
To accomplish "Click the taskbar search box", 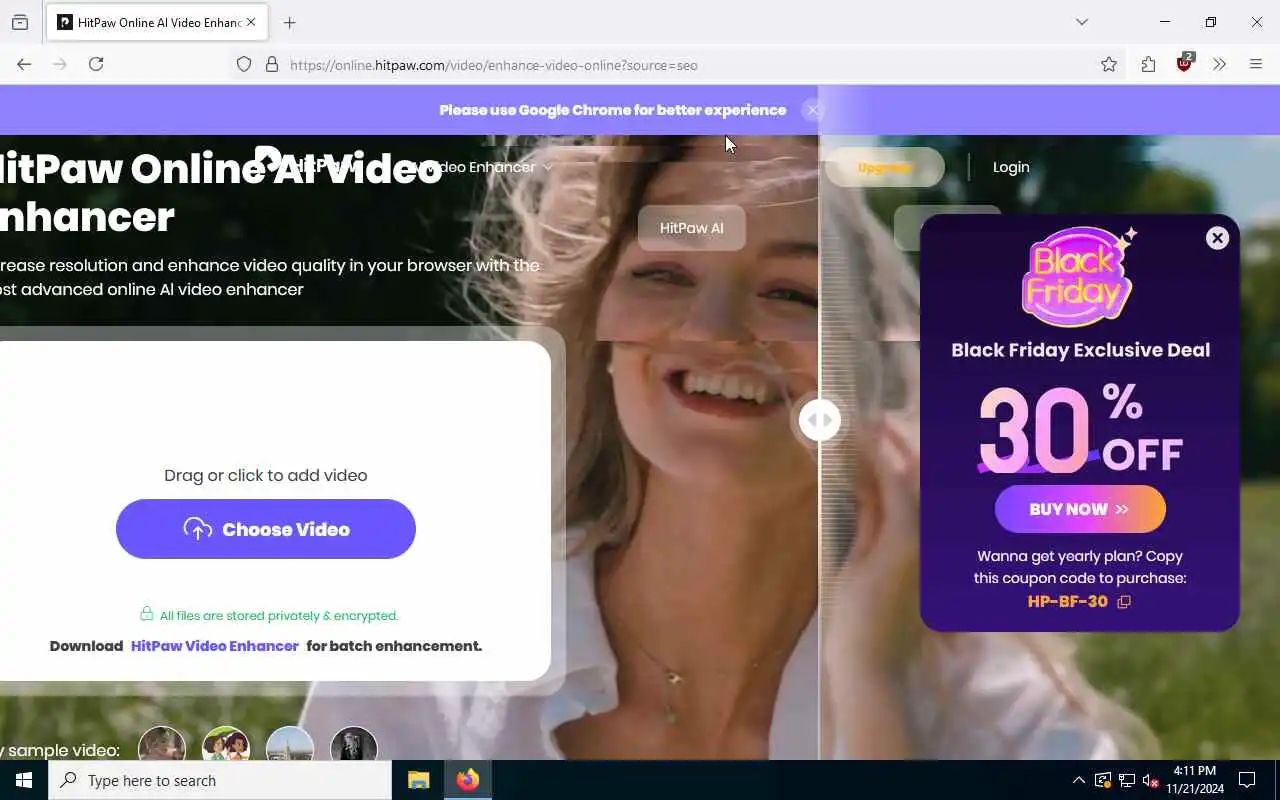I will 220,780.
